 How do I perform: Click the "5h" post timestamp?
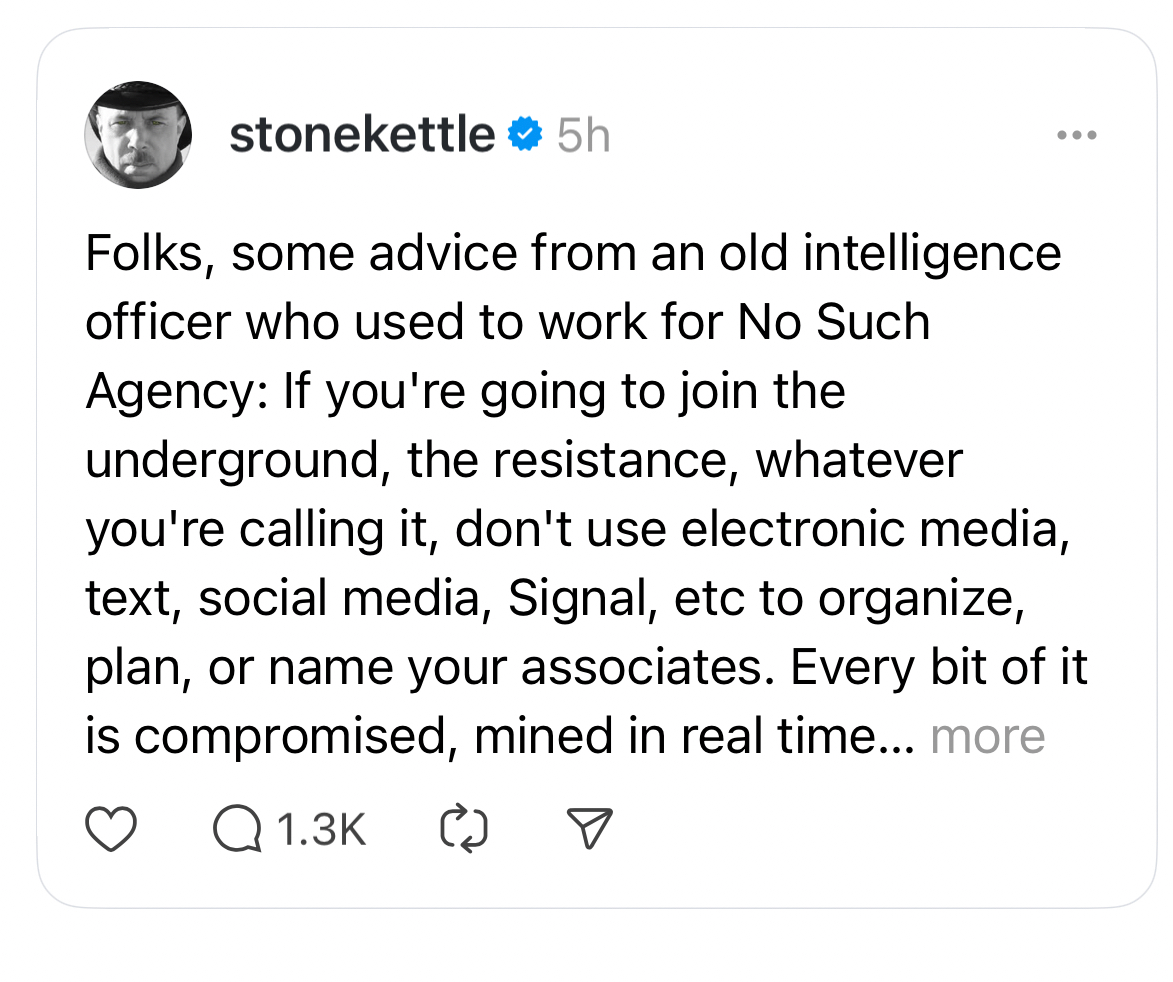[583, 135]
